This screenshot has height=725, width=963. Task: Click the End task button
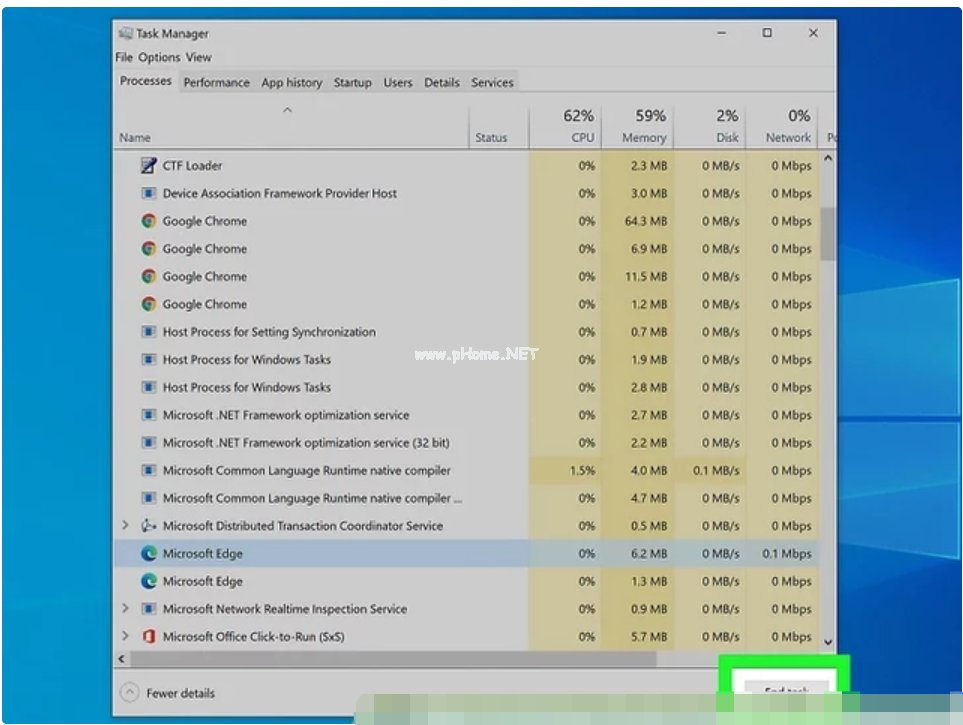coord(785,690)
